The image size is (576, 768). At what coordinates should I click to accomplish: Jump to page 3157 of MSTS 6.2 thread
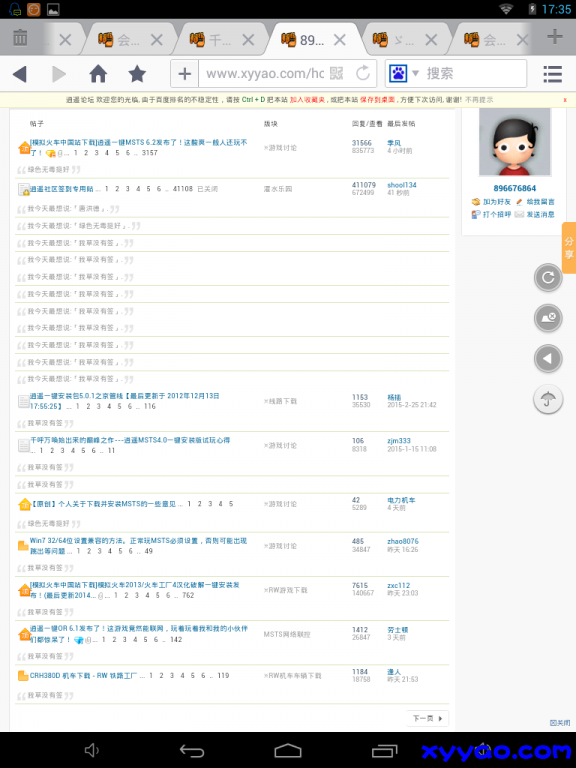[x=150, y=153]
